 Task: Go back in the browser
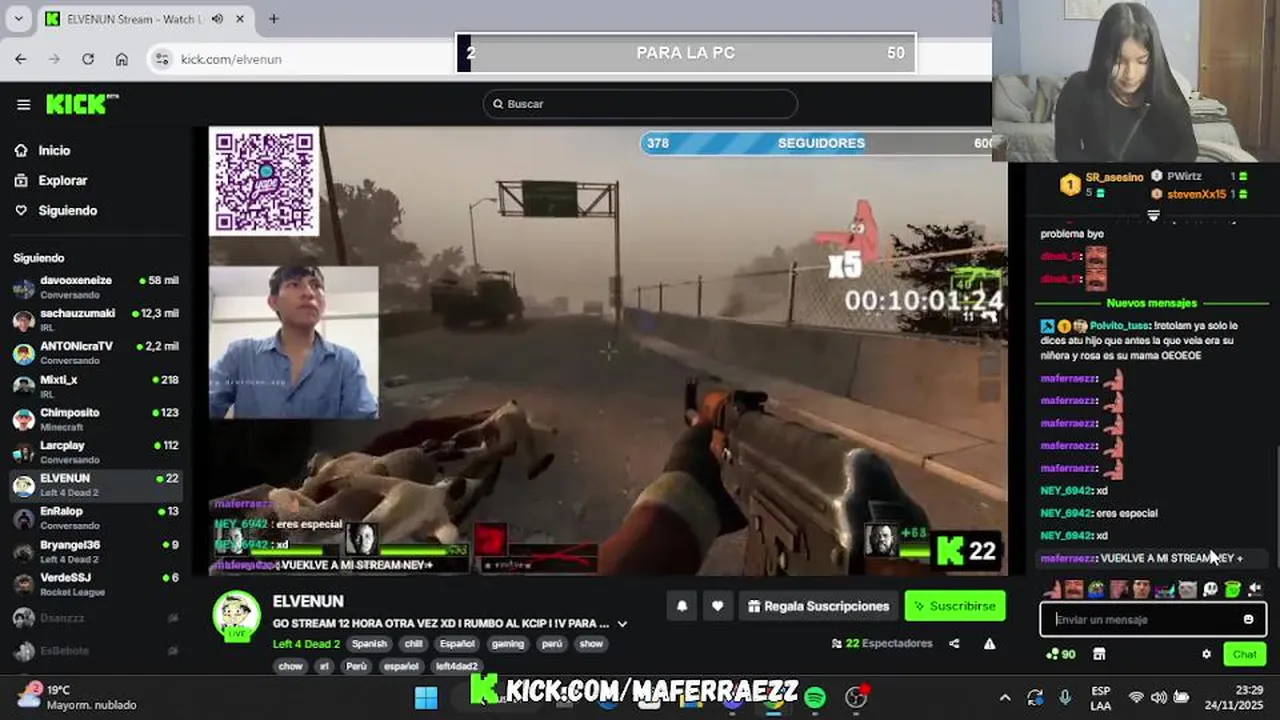[x=21, y=59]
